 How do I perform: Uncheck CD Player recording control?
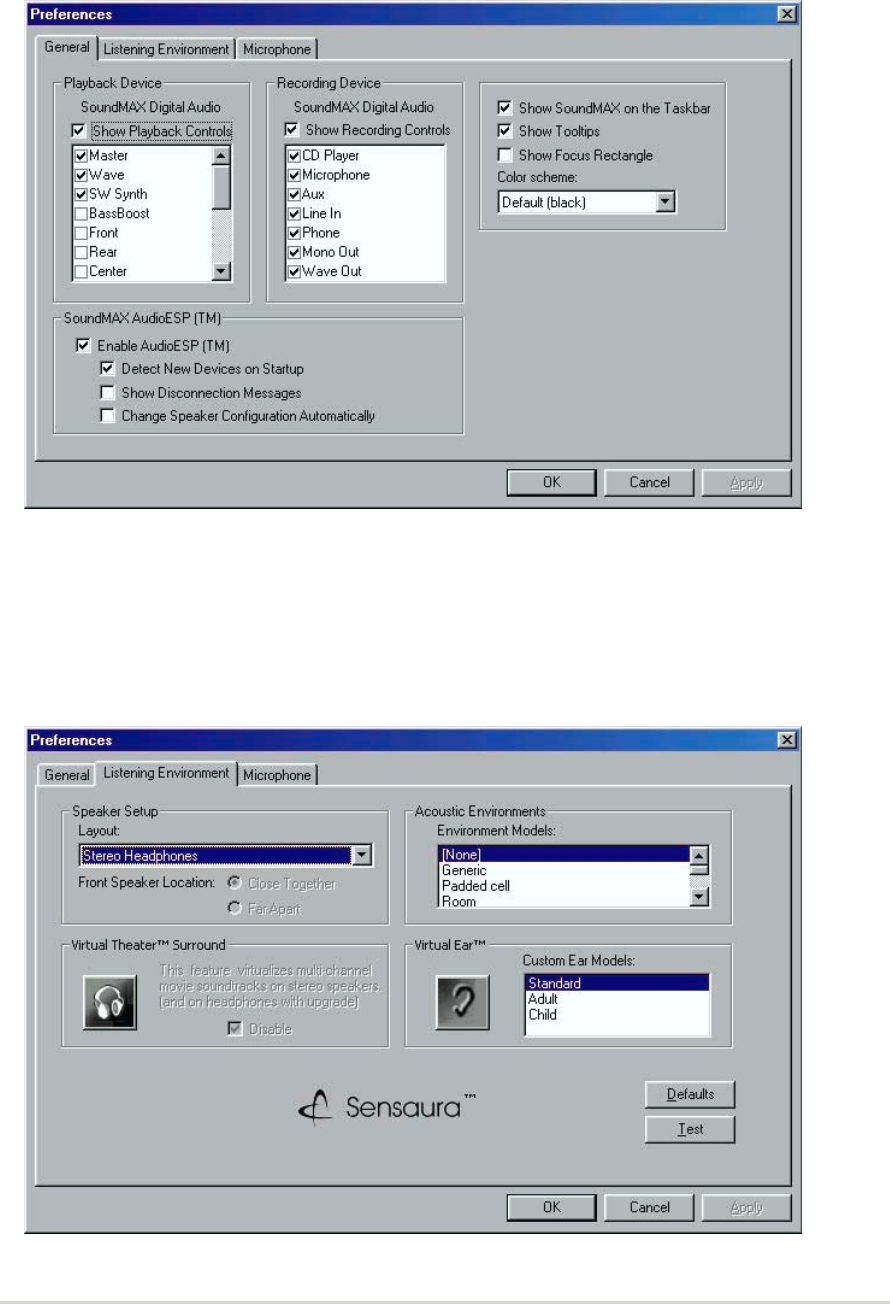pyautogui.click(x=293, y=156)
